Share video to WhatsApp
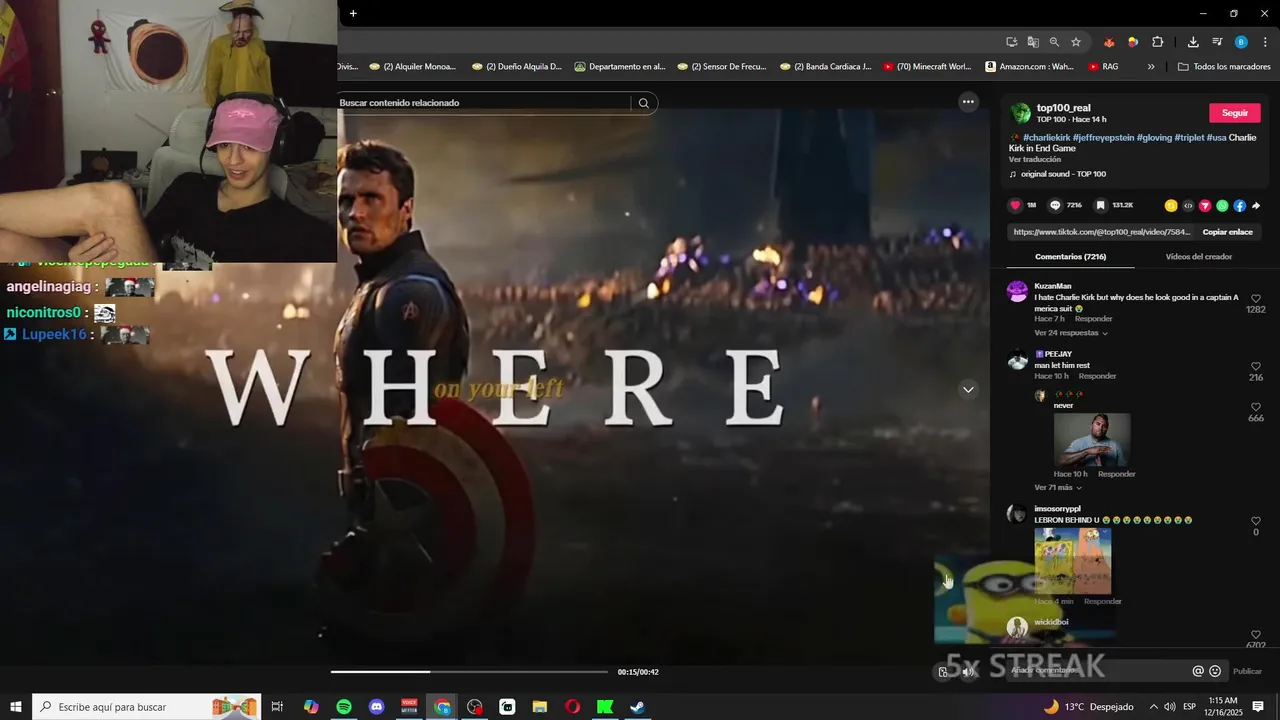 click(1222, 206)
